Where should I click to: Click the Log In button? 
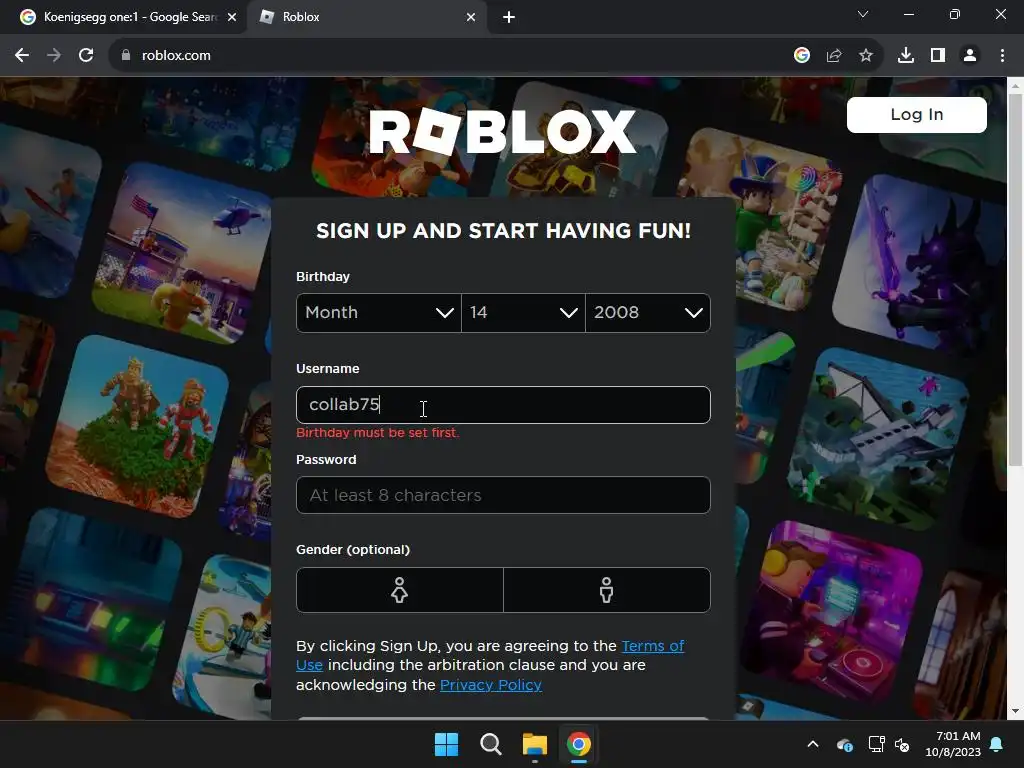(x=916, y=115)
